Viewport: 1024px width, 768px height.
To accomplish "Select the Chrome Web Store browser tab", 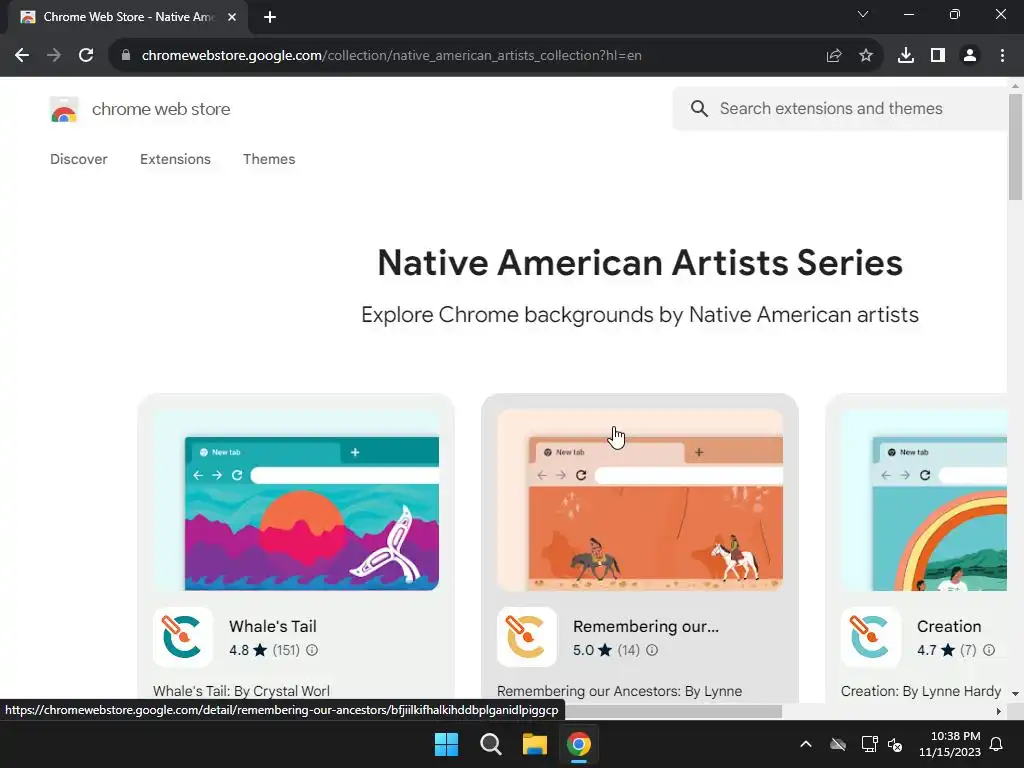I will 128,18.
